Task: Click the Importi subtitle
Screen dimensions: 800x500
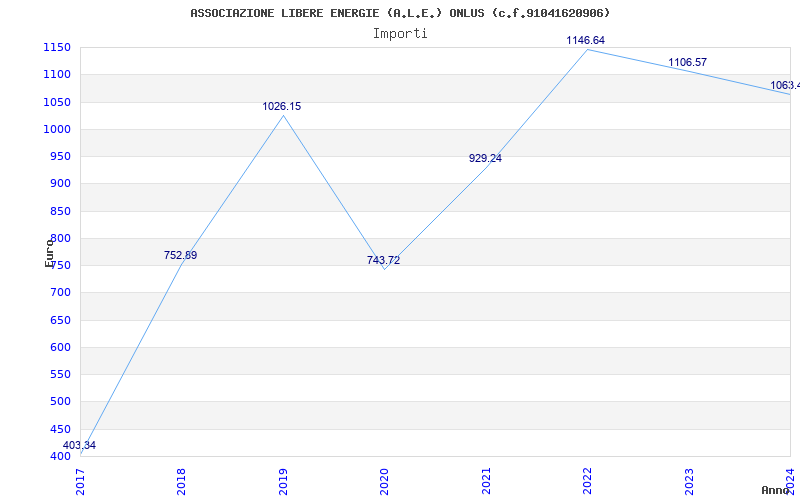Action: click(x=400, y=34)
